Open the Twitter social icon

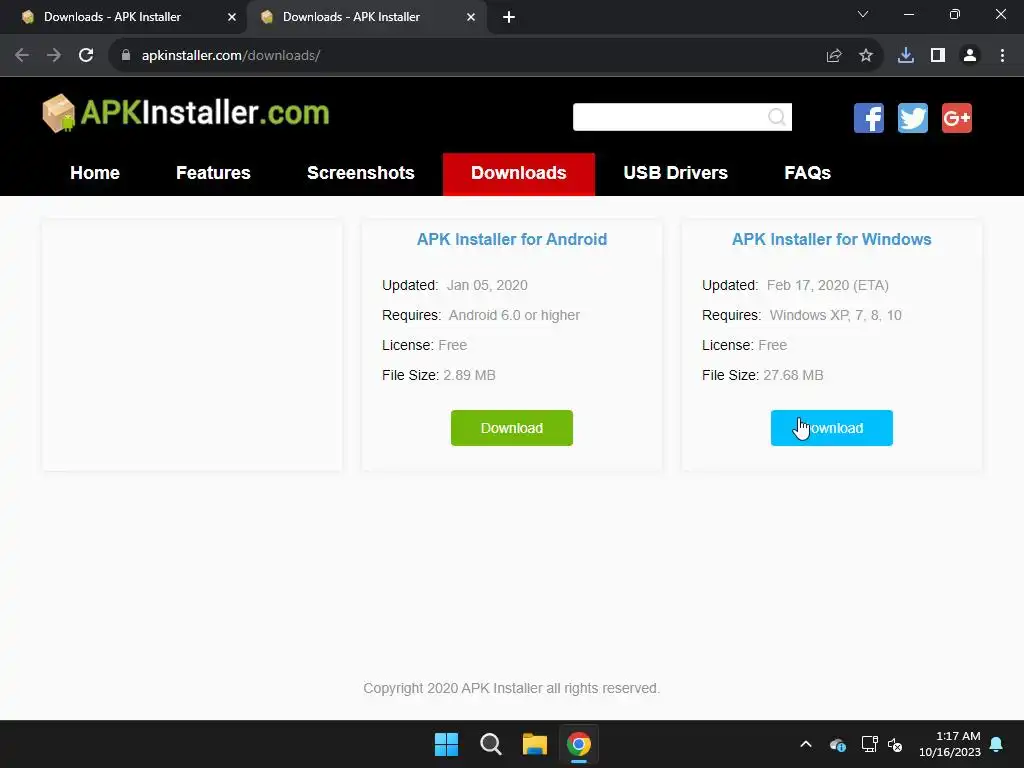click(x=912, y=118)
